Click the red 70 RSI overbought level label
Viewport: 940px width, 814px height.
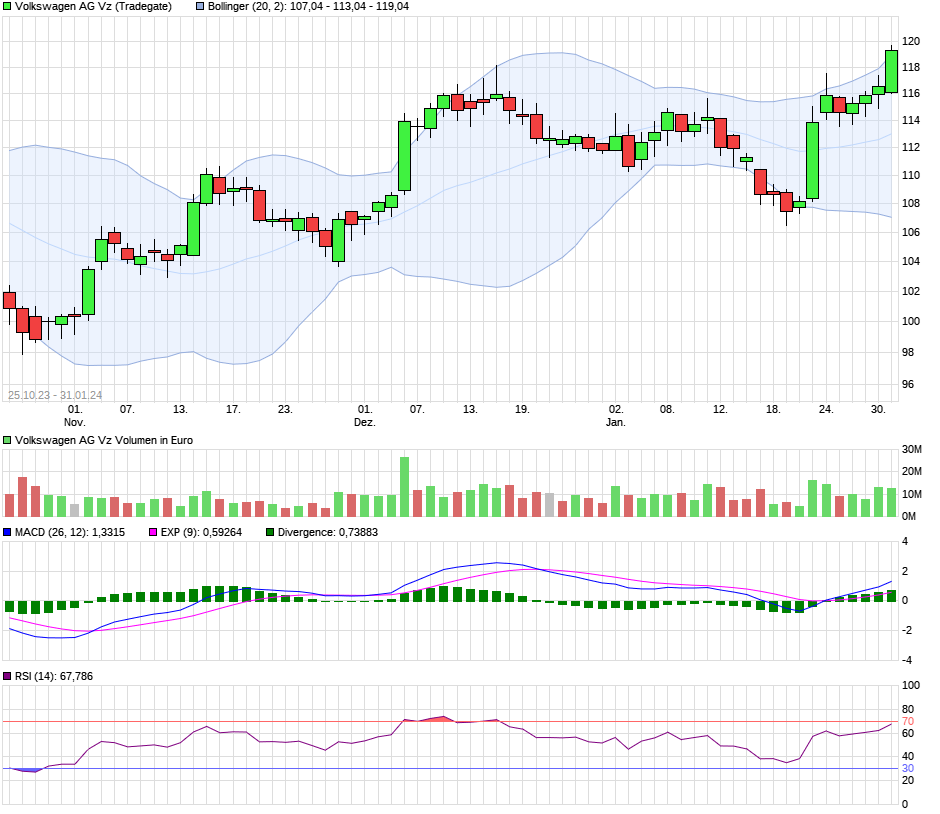click(x=908, y=721)
